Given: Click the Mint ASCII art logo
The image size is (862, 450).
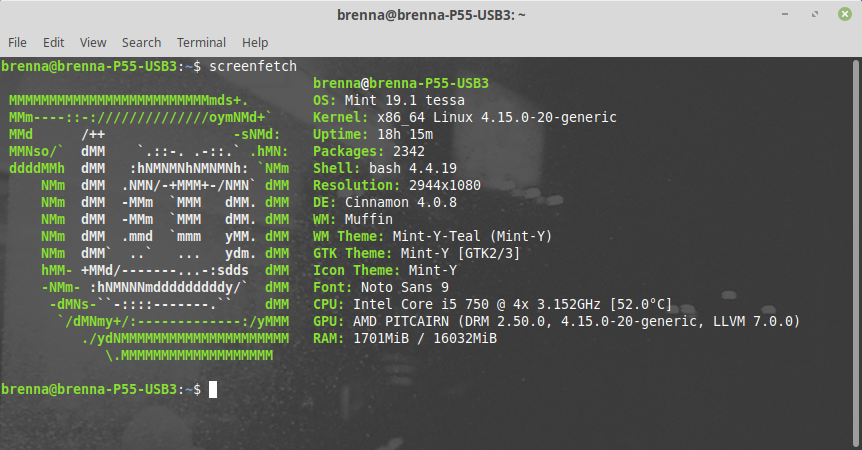Looking at the screenshot, I should (x=148, y=227).
